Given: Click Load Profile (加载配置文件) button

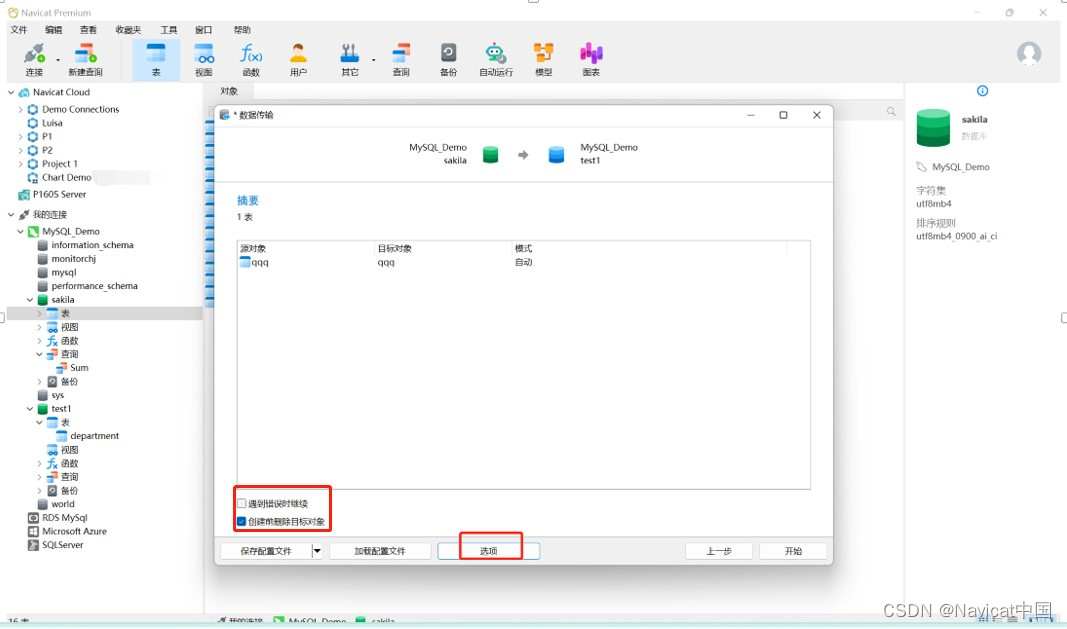Looking at the screenshot, I should pyautogui.click(x=380, y=551).
